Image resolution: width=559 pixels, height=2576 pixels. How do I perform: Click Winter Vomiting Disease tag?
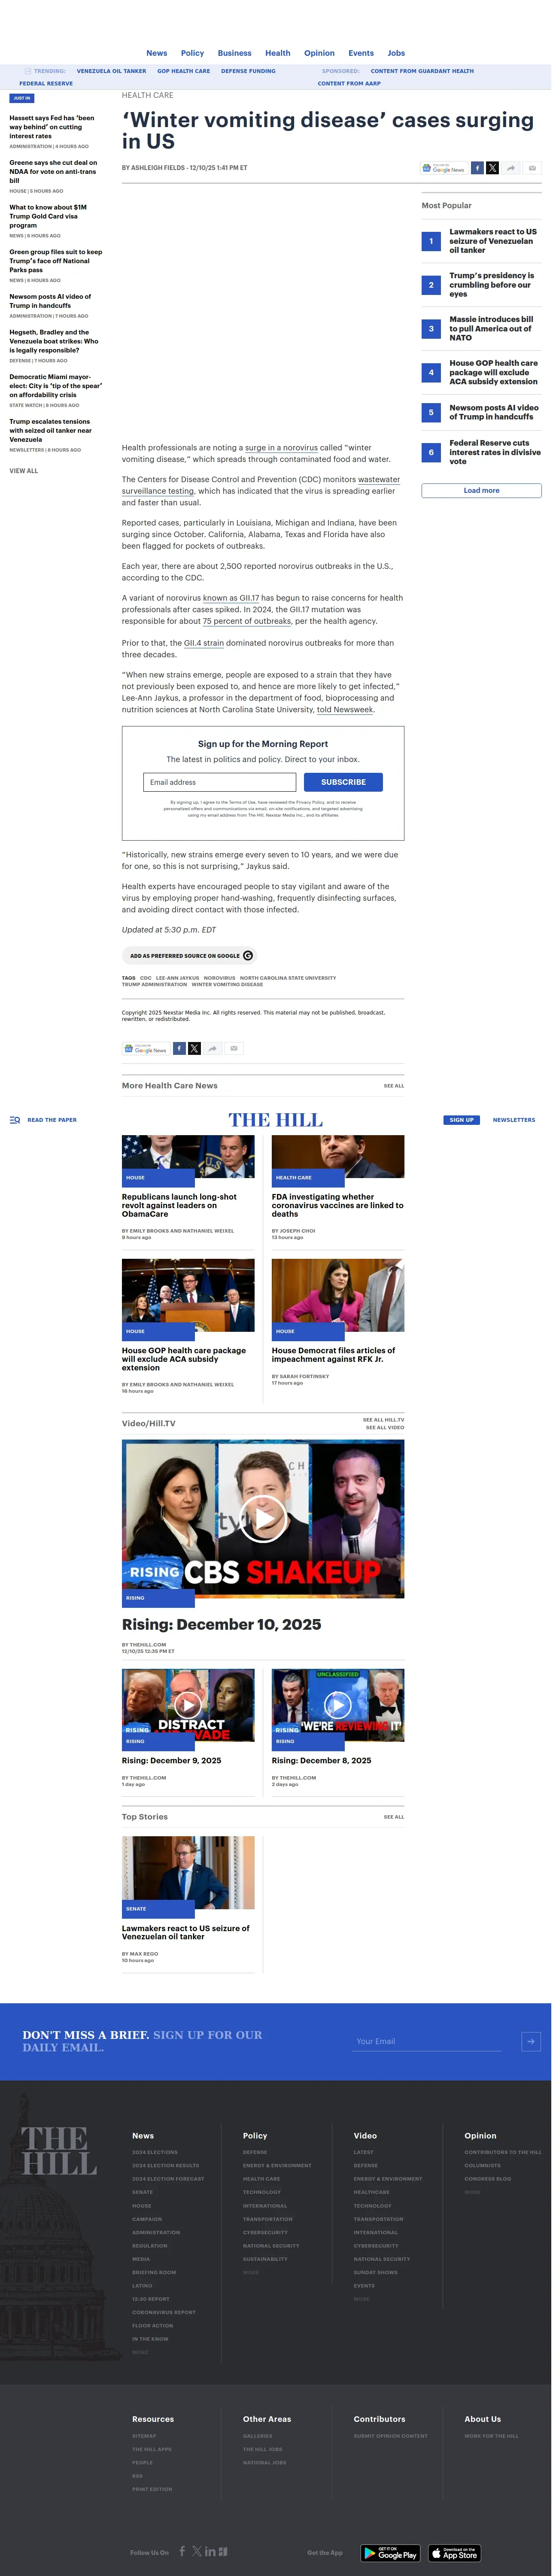227,984
